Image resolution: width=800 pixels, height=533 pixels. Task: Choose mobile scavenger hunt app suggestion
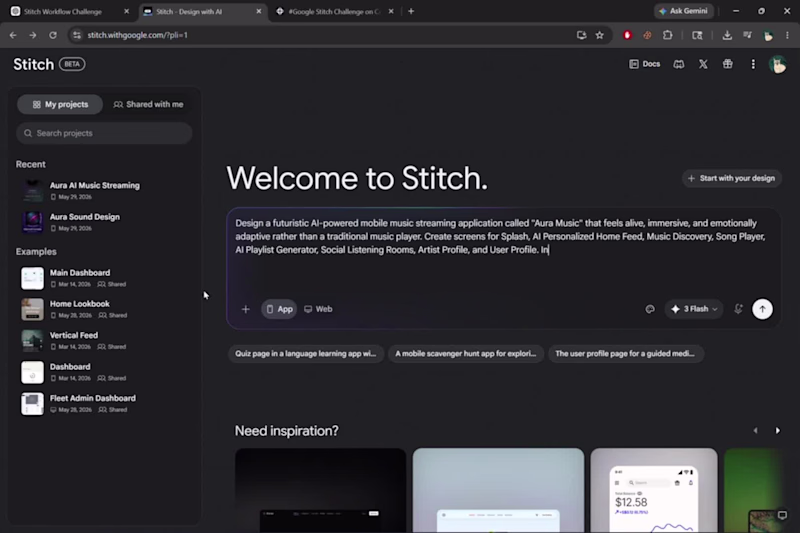point(465,353)
